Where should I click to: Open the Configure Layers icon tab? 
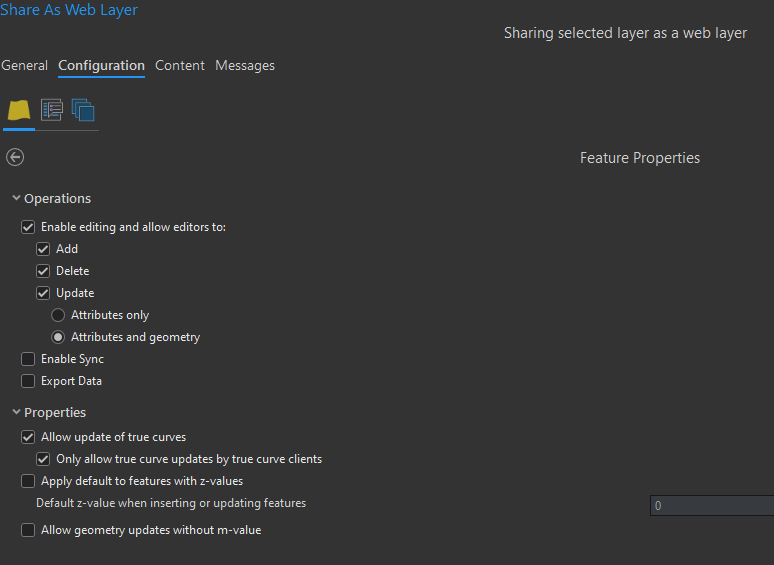point(19,110)
